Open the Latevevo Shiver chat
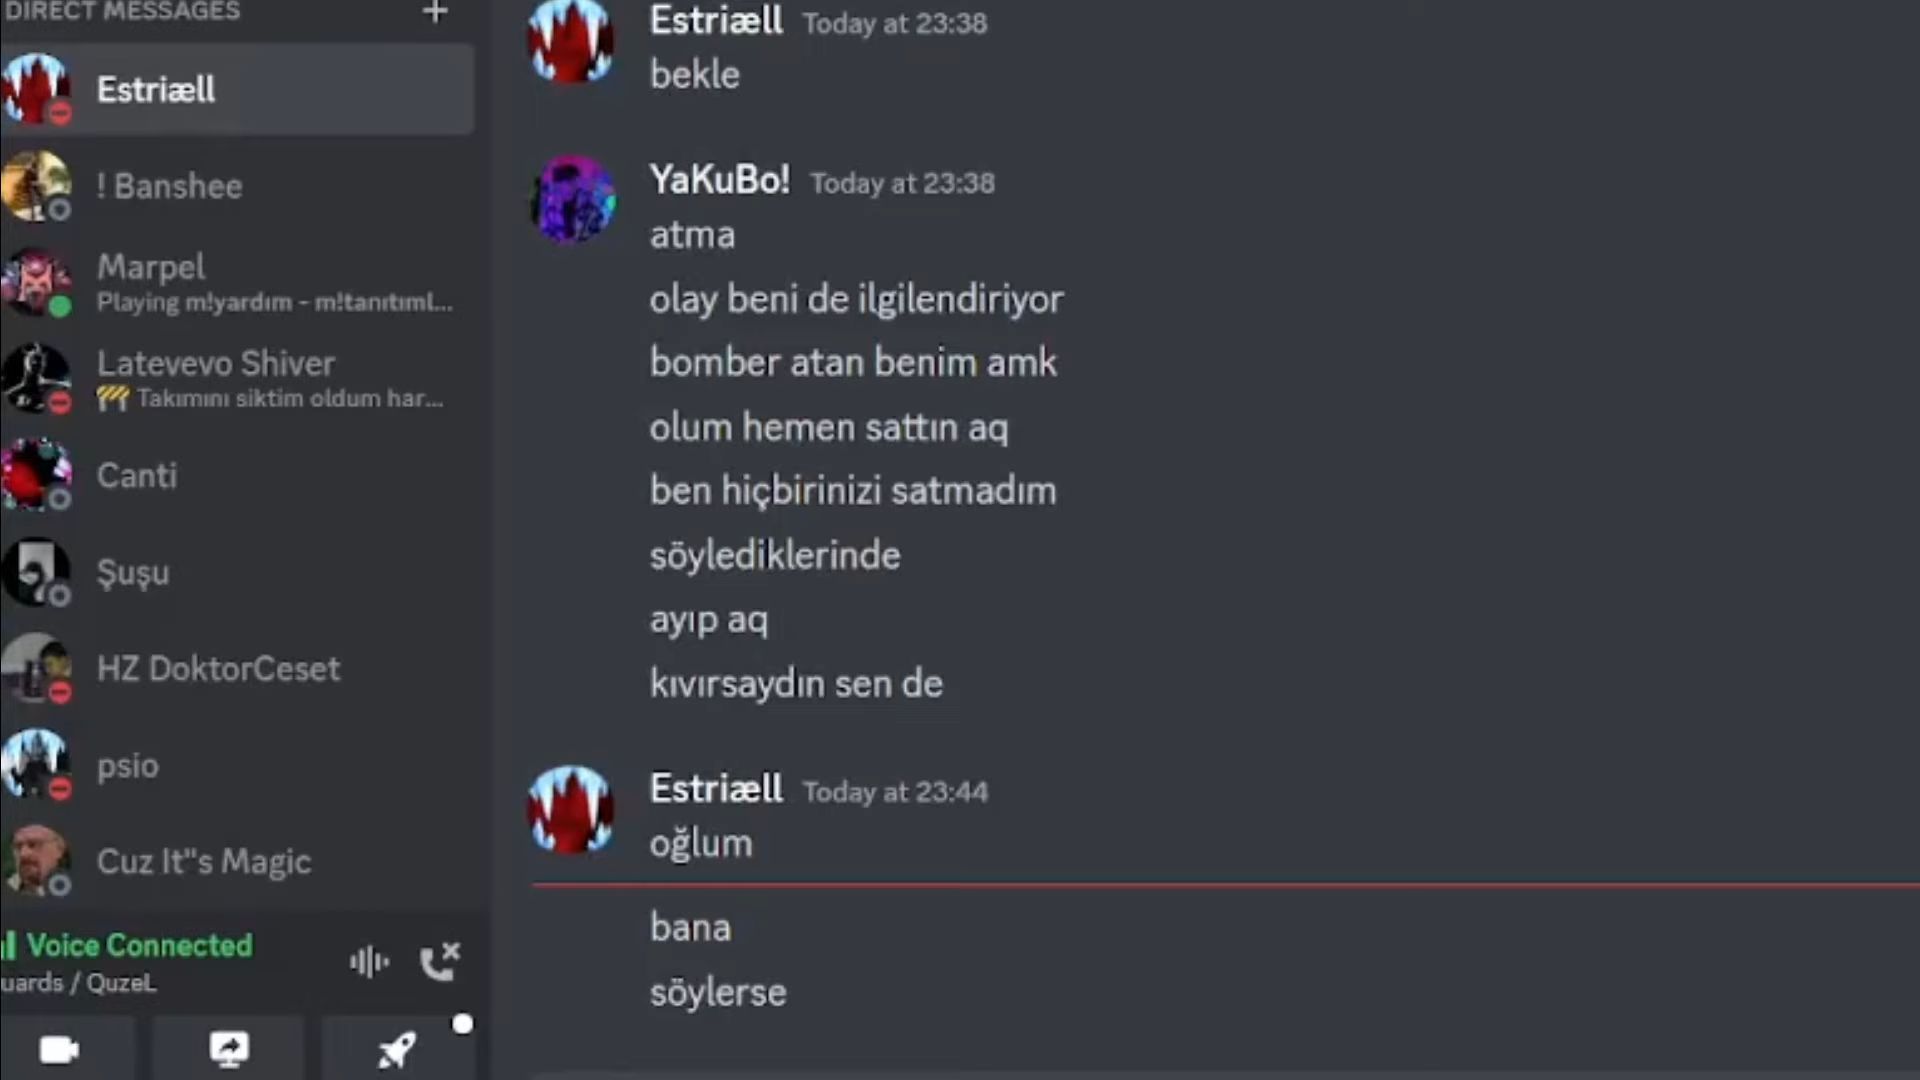Image resolution: width=1920 pixels, height=1080 pixels. pyautogui.click(x=216, y=364)
